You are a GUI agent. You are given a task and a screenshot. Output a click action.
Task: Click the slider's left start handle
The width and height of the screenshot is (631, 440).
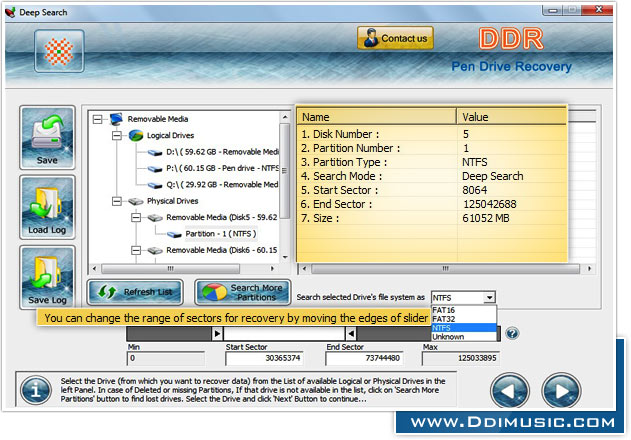(x=217, y=334)
